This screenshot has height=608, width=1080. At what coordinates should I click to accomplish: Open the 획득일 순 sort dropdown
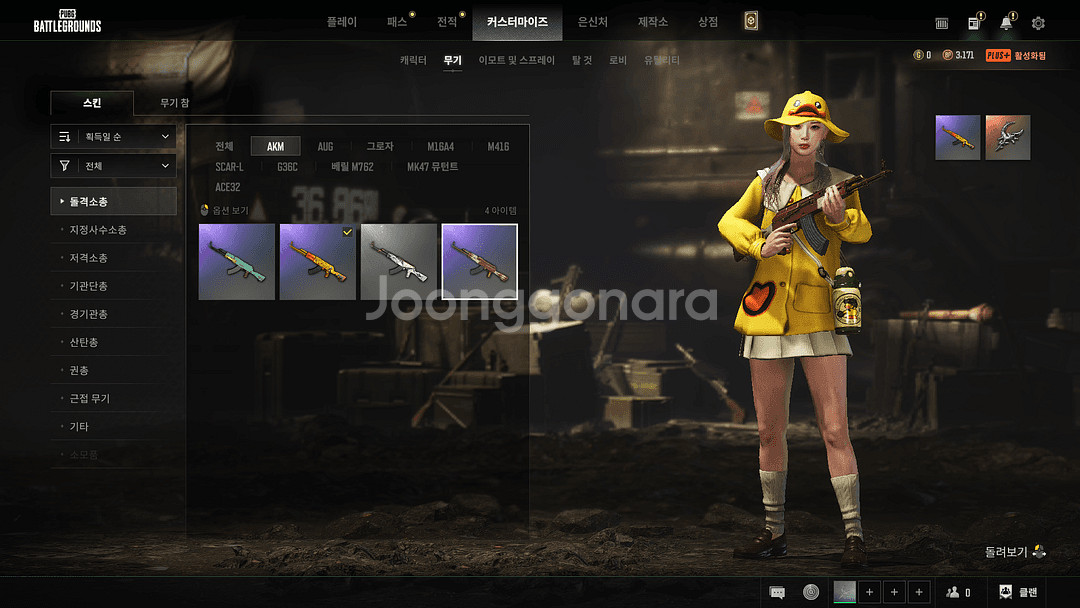(x=114, y=137)
